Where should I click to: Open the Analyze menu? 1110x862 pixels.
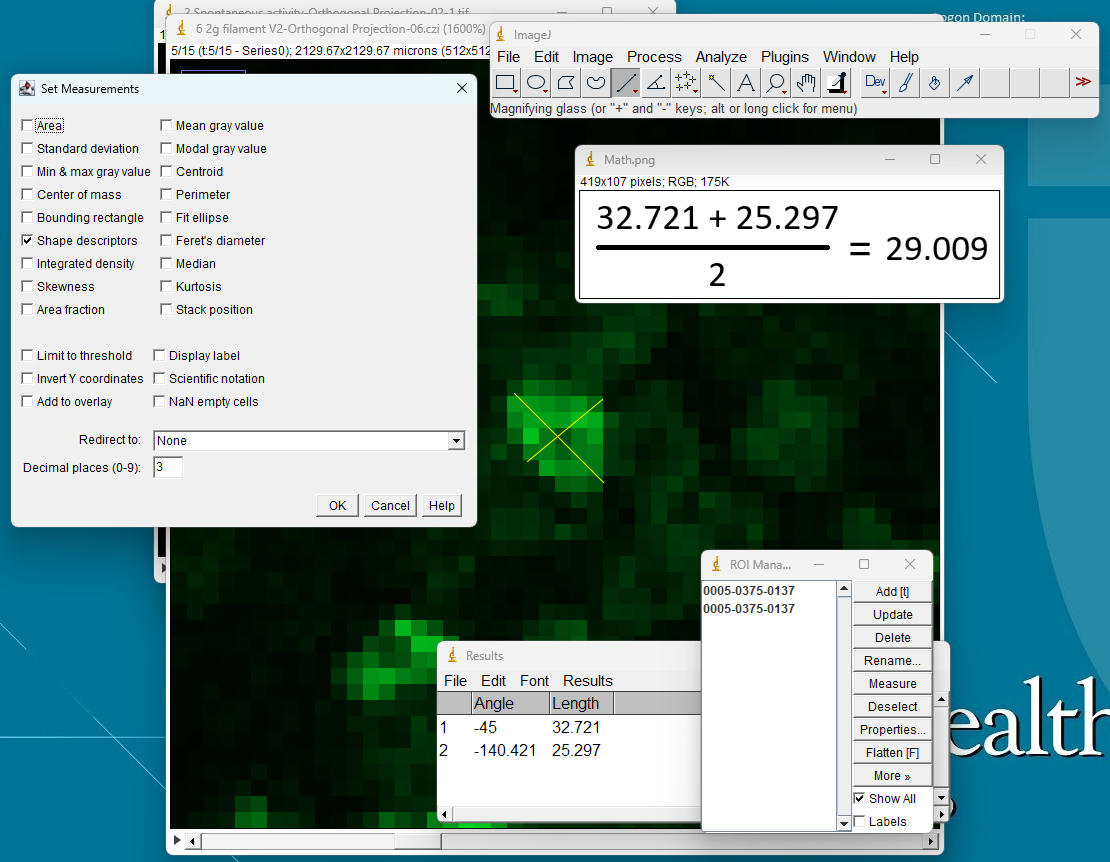[721, 57]
